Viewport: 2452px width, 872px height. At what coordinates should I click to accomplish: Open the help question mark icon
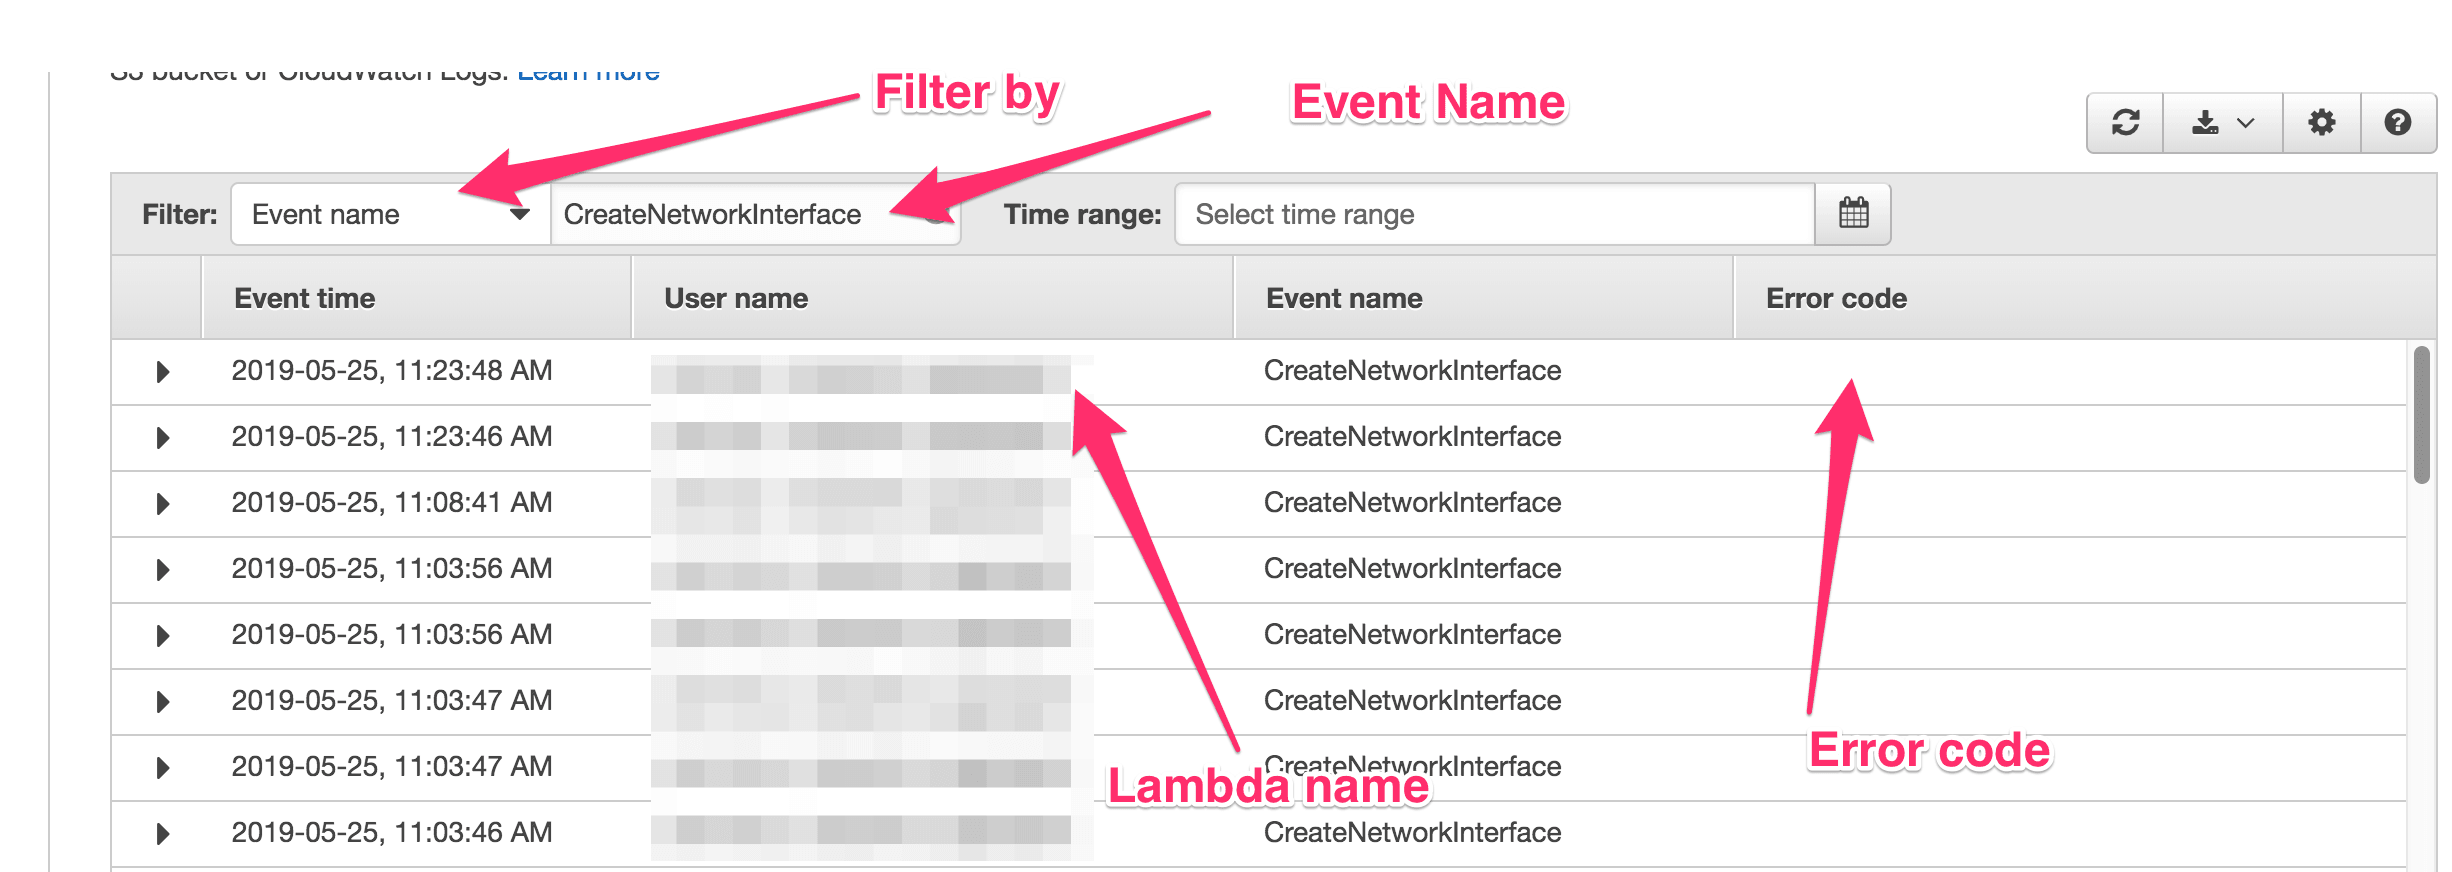pyautogui.click(x=2398, y=123)
